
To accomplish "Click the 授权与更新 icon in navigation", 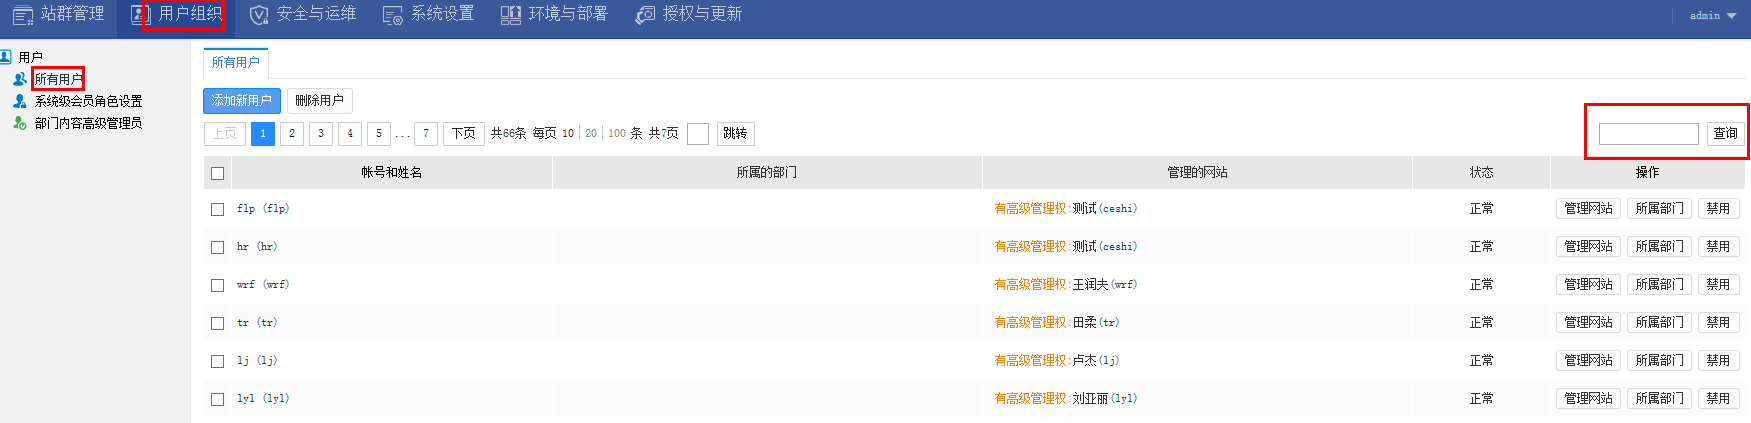I will coord(645,15).
